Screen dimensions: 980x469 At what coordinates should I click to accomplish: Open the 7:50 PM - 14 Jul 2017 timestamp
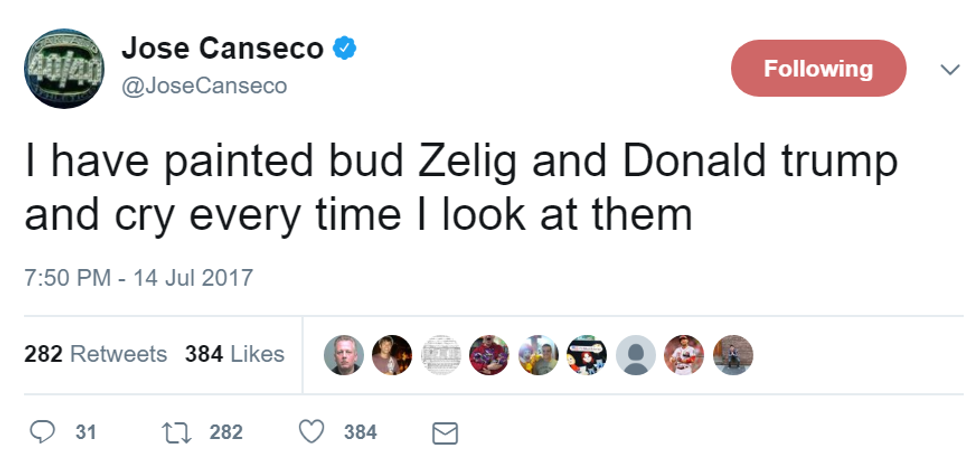(139, 277)
